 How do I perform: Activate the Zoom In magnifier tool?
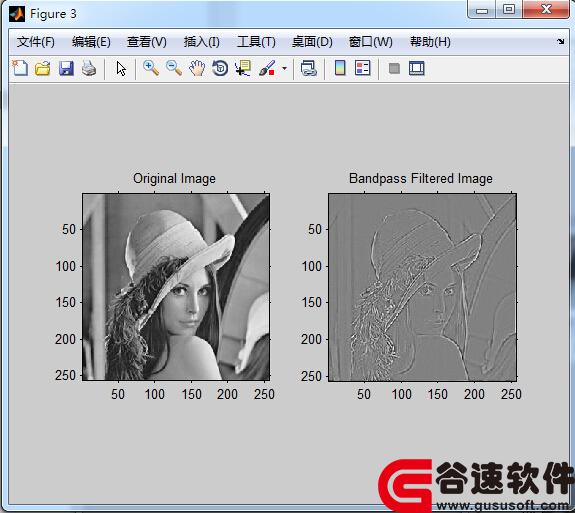coord(151,68)
